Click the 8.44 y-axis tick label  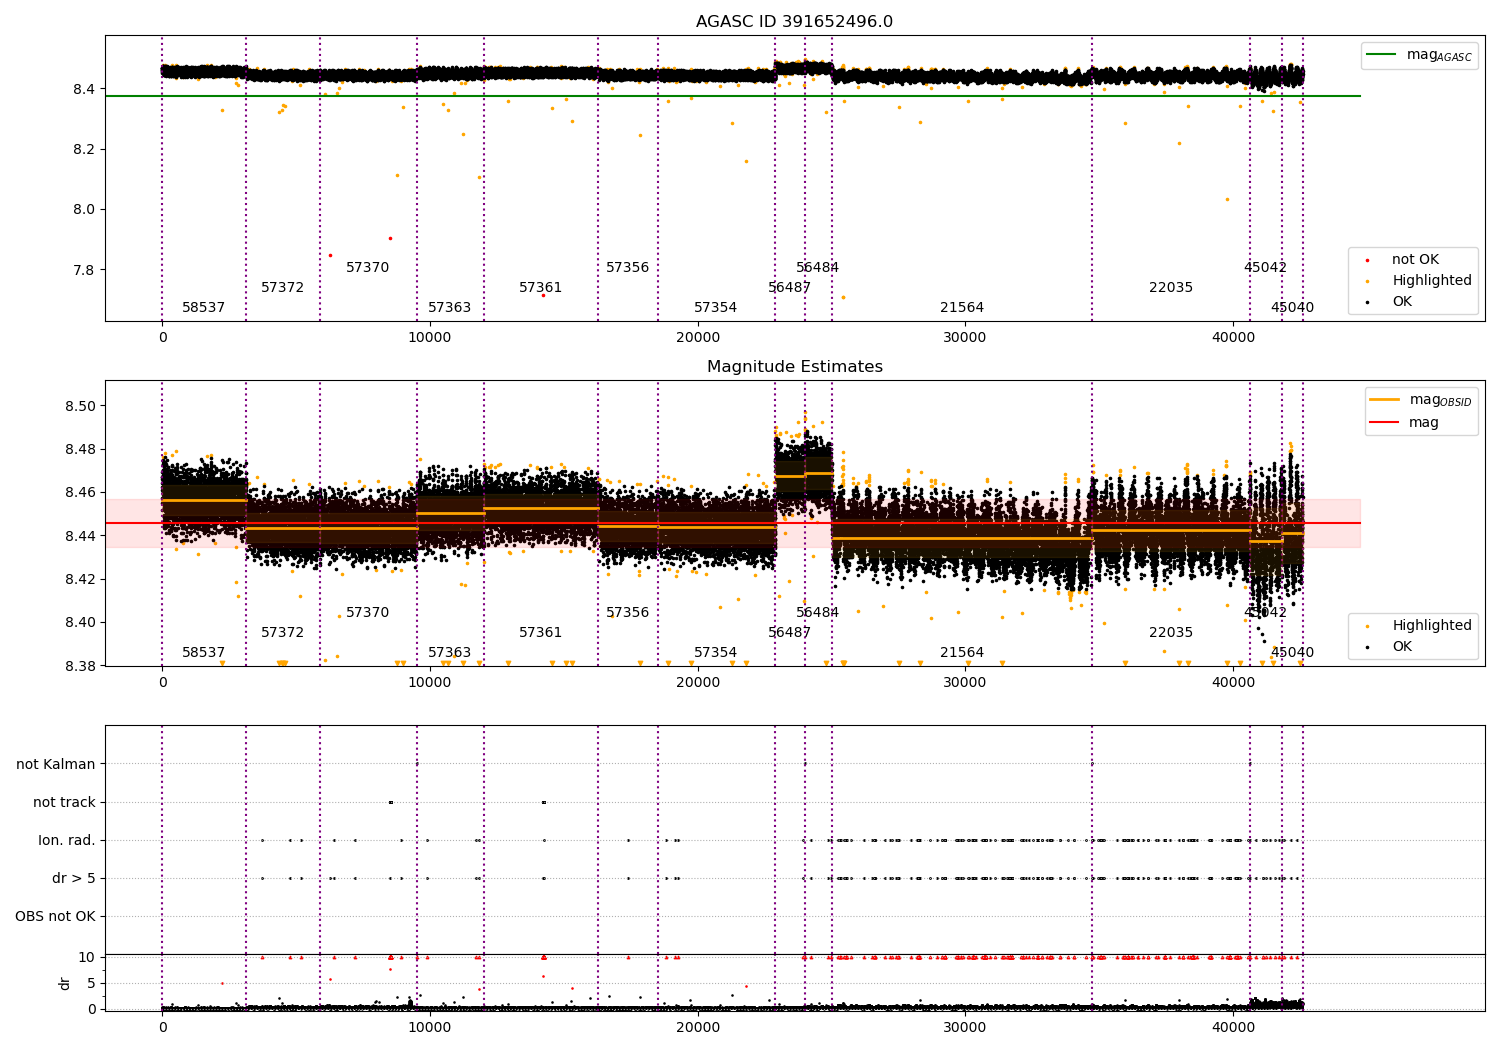tap(80, 537)
